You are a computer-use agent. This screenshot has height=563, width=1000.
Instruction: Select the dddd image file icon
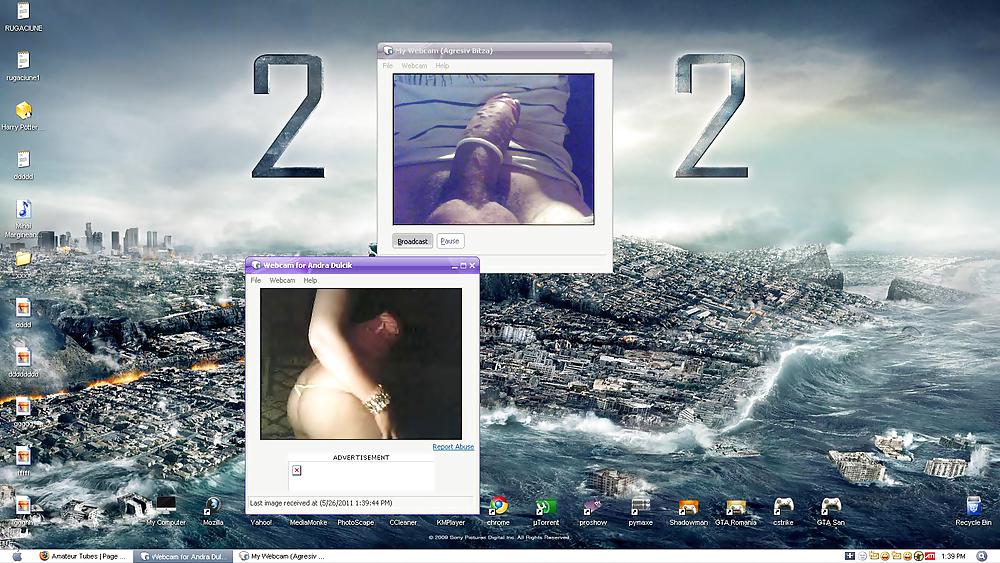click(24, 308)
